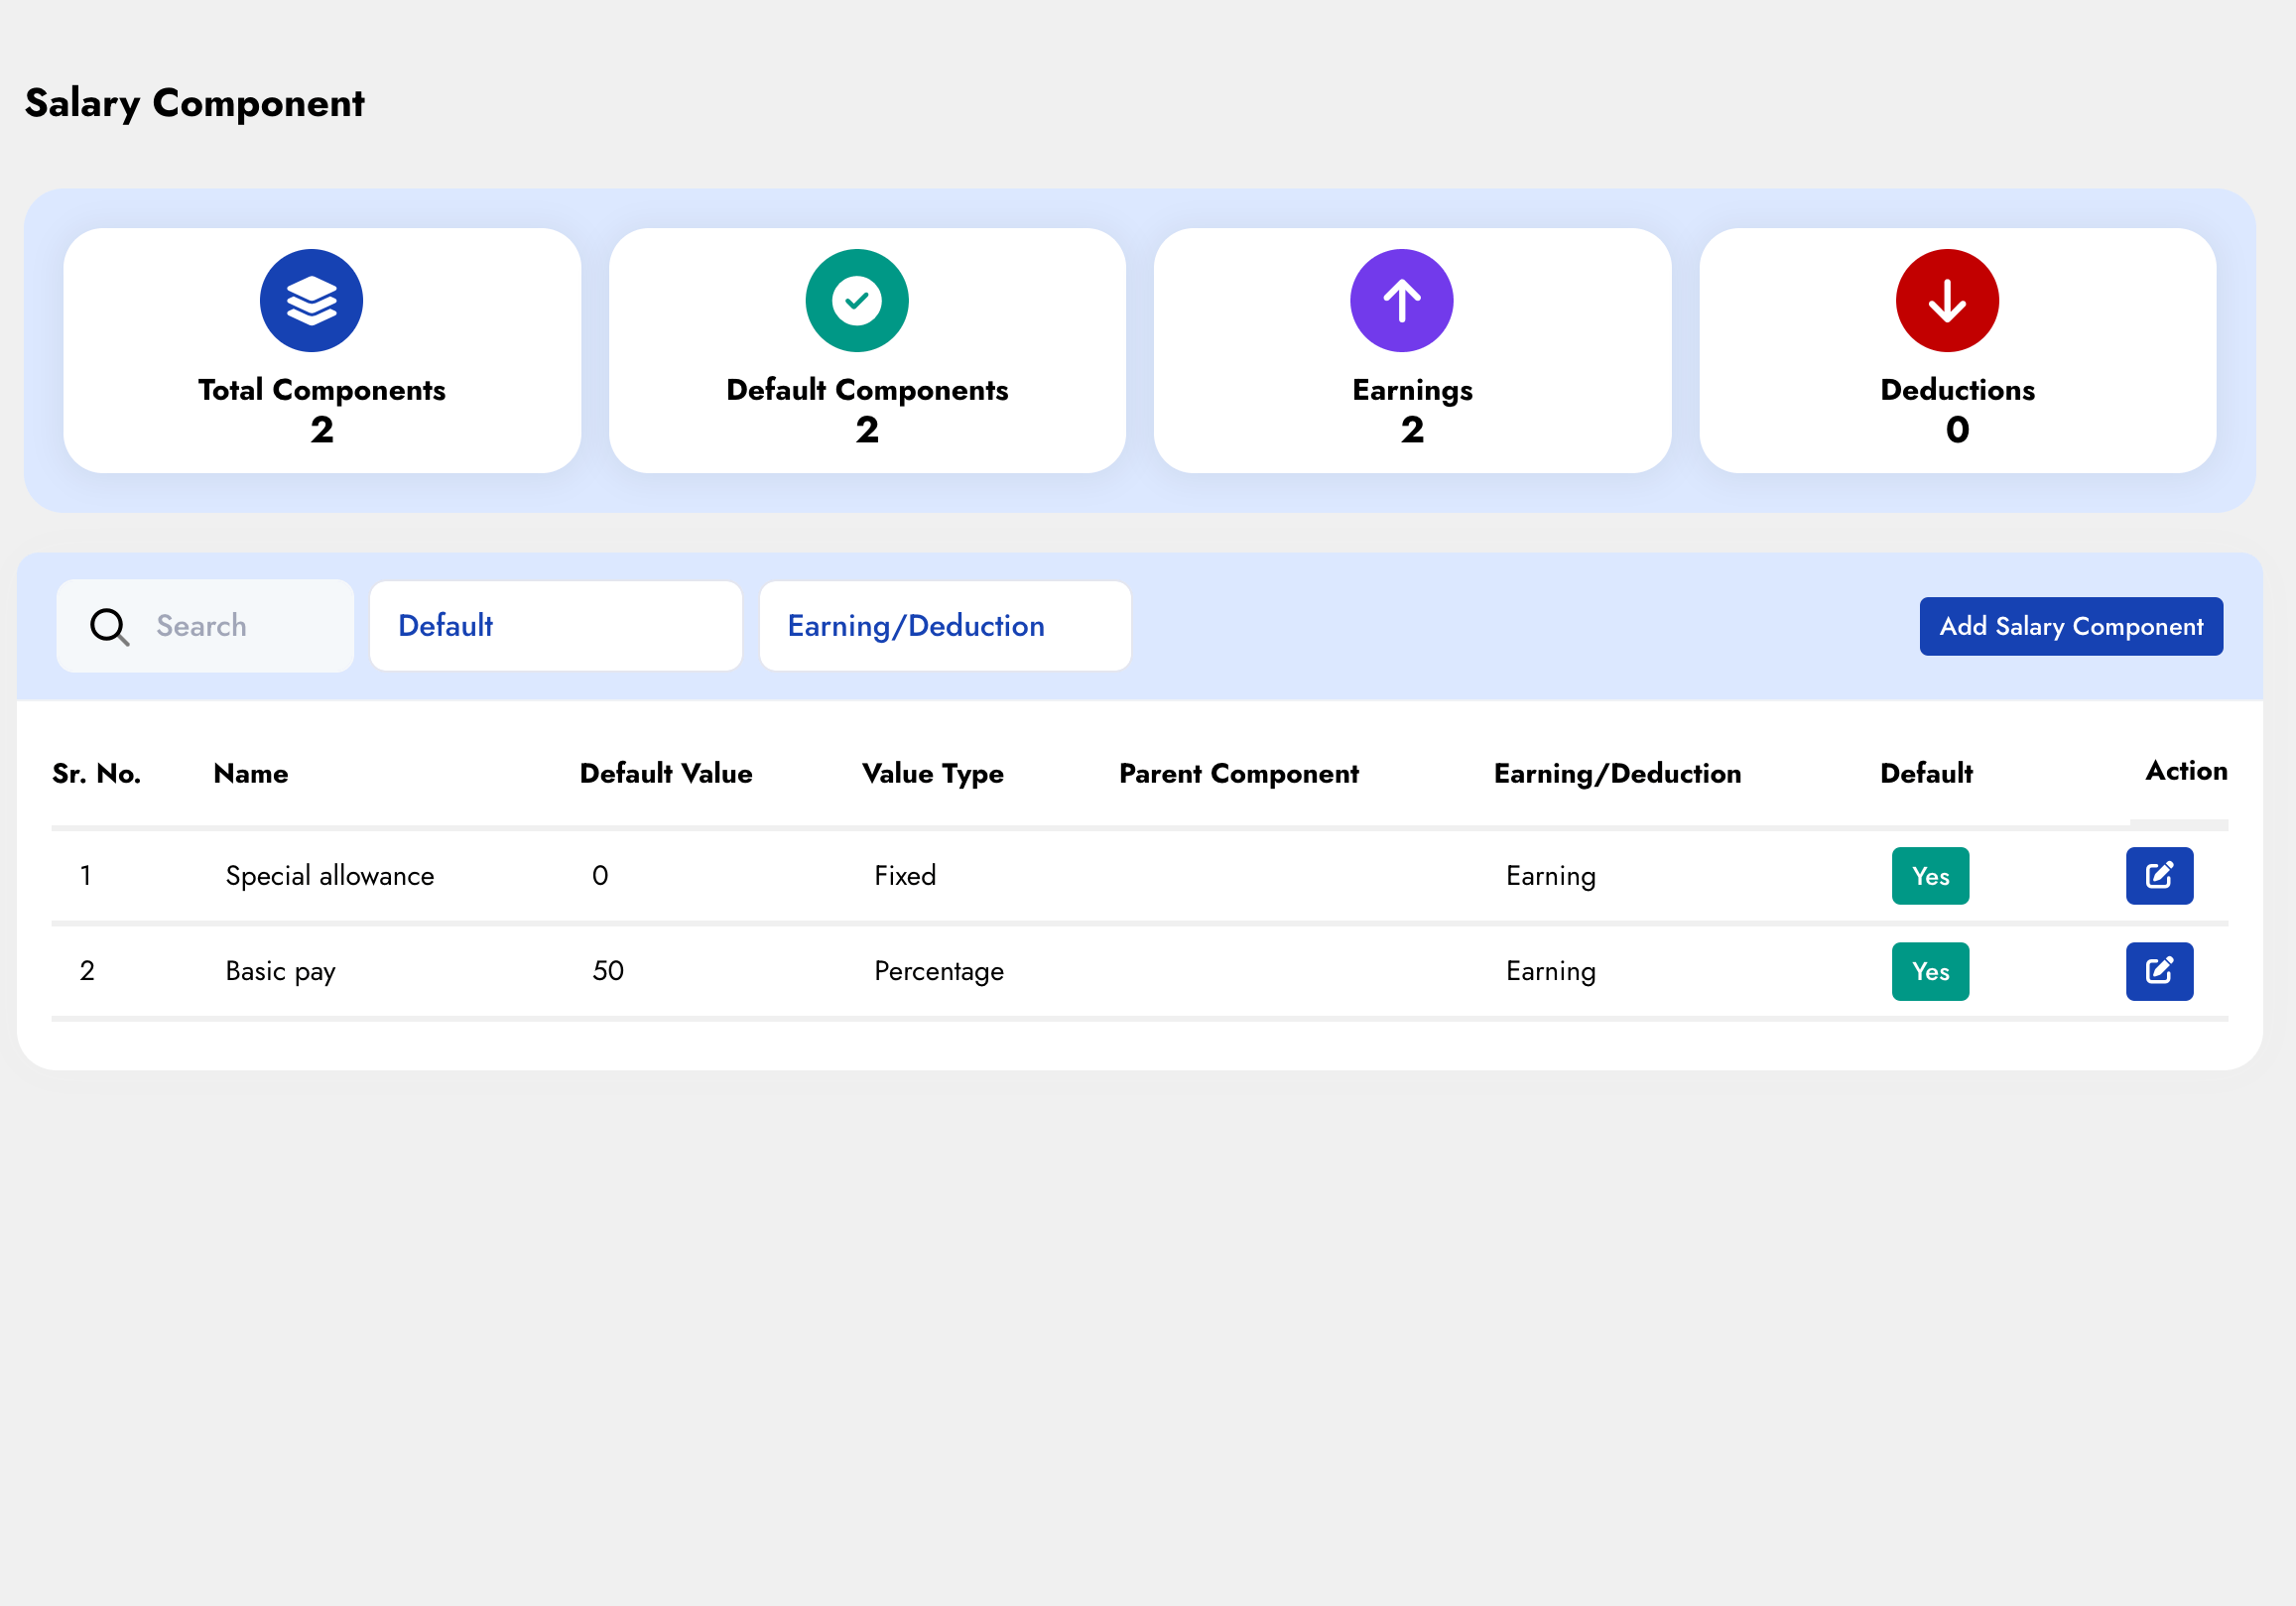Sort by Default Value column header

click(x=666, y=773)
